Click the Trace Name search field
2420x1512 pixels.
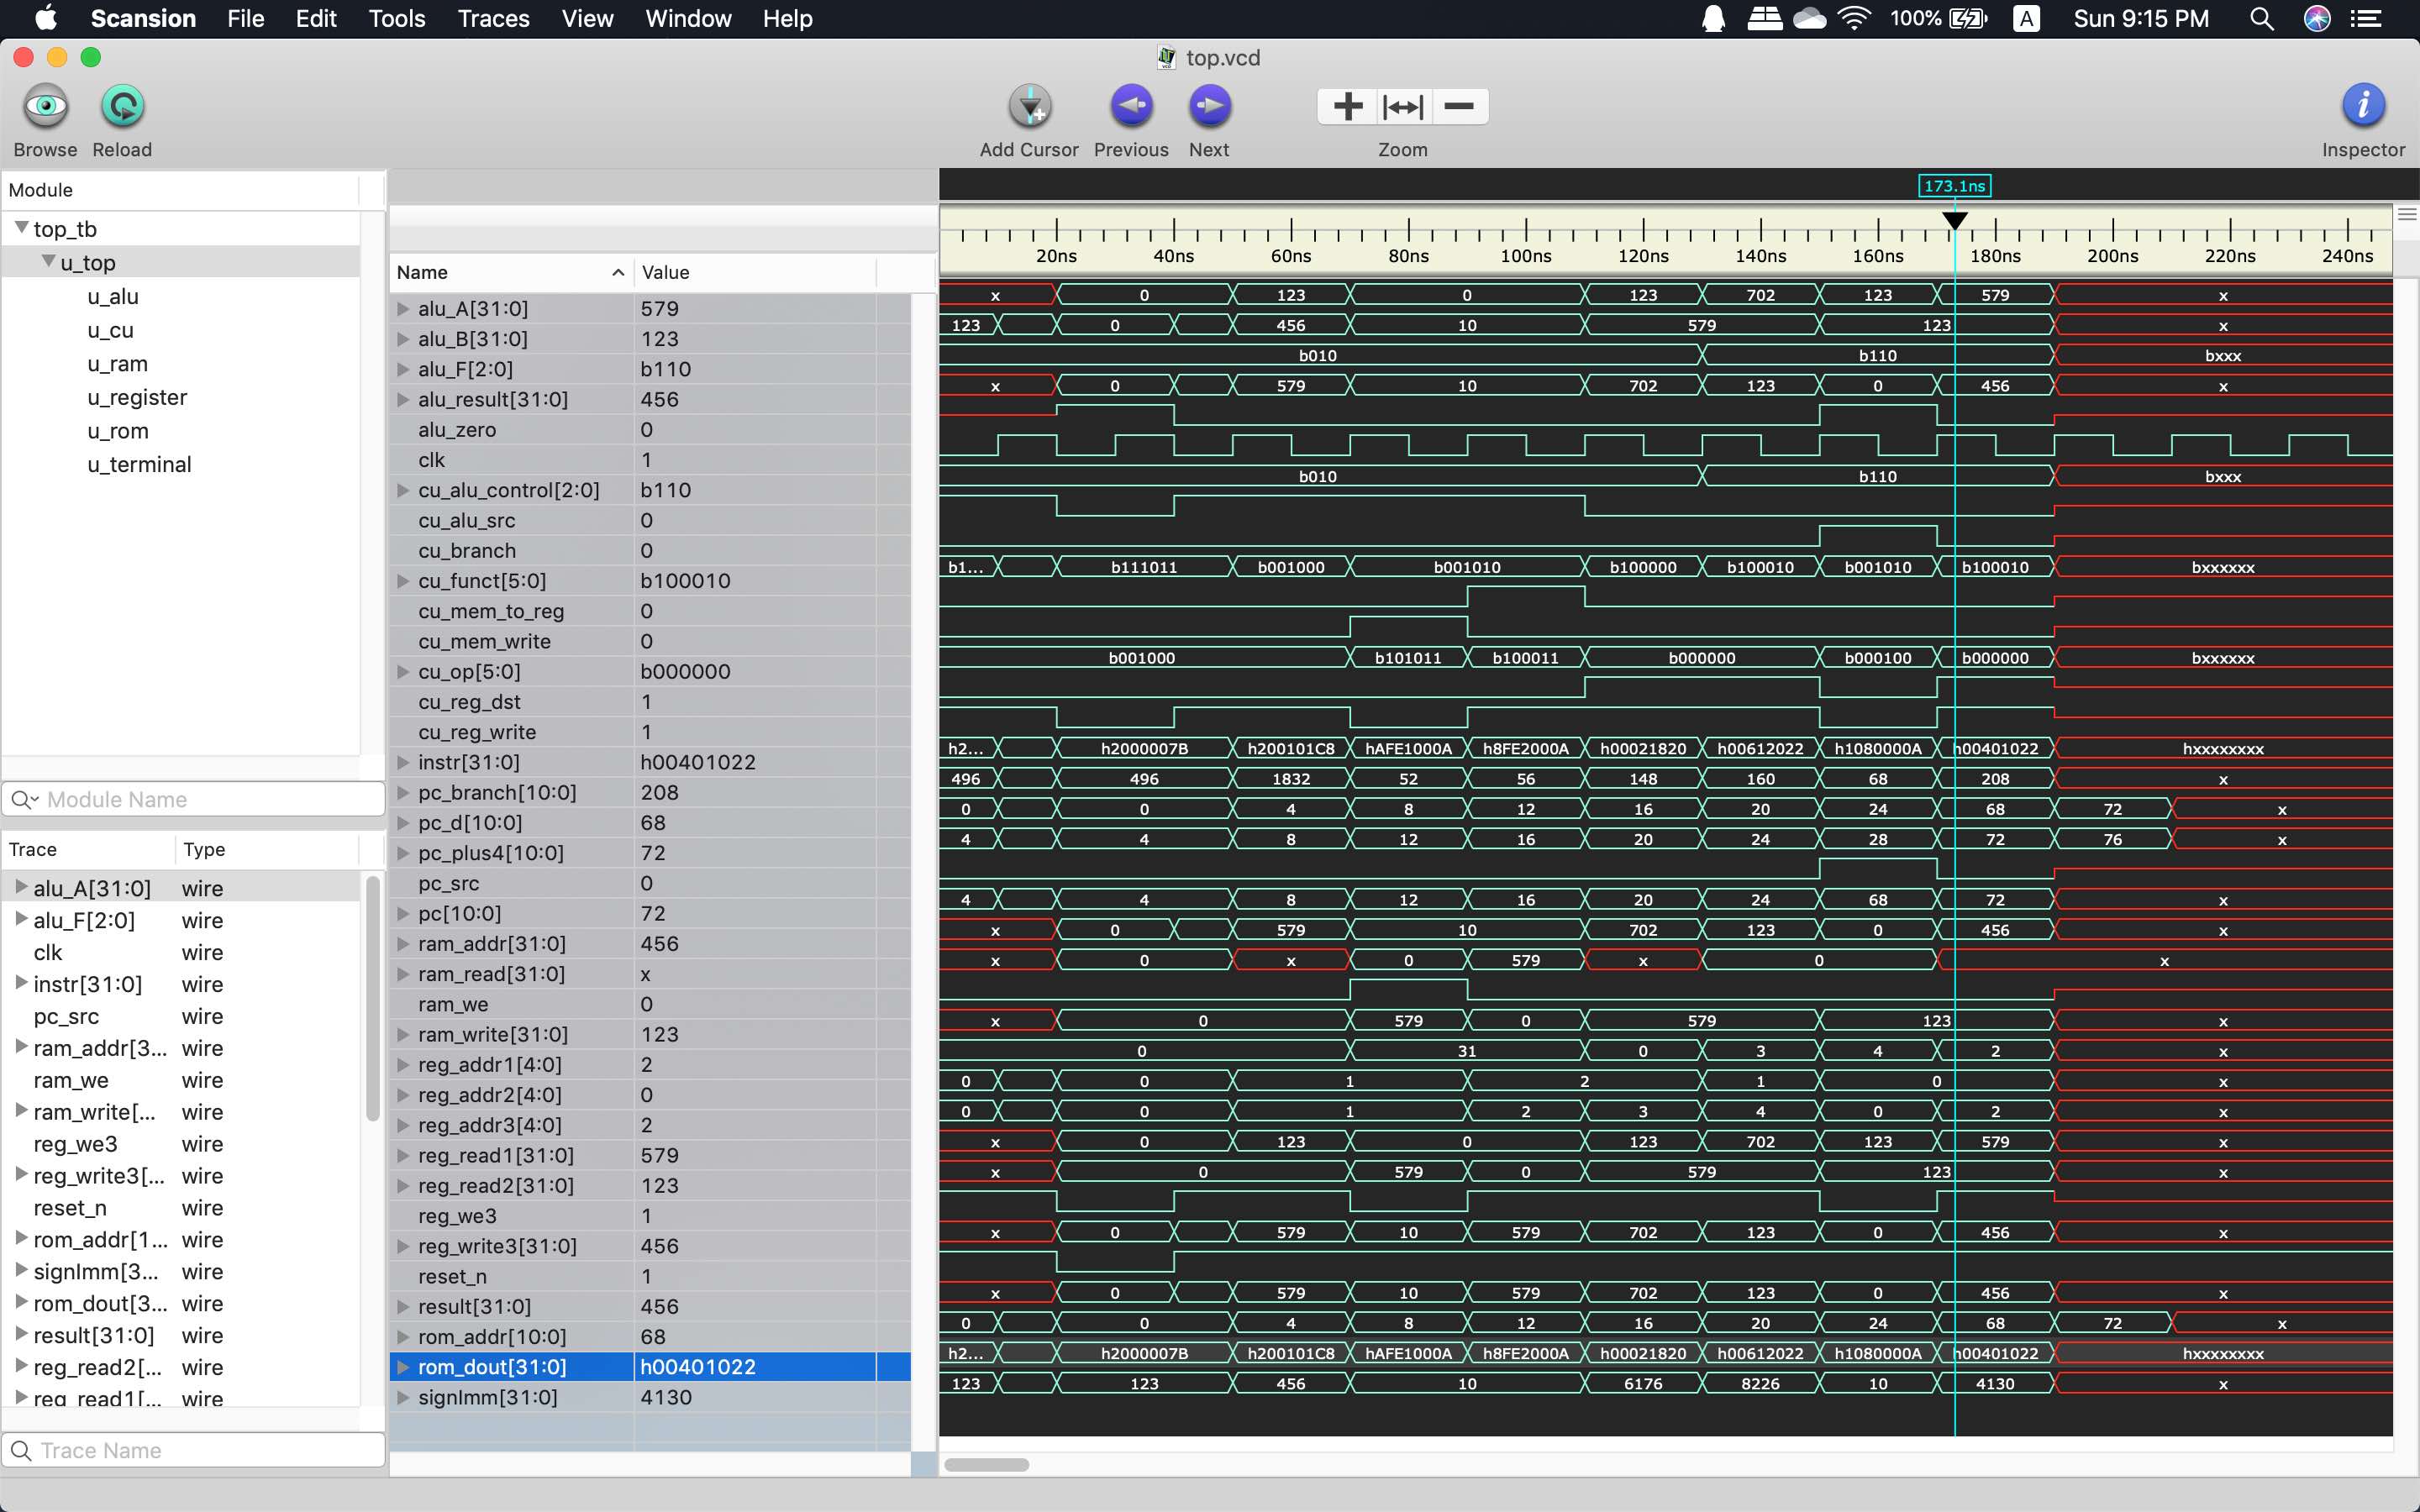coord(194,1450)
